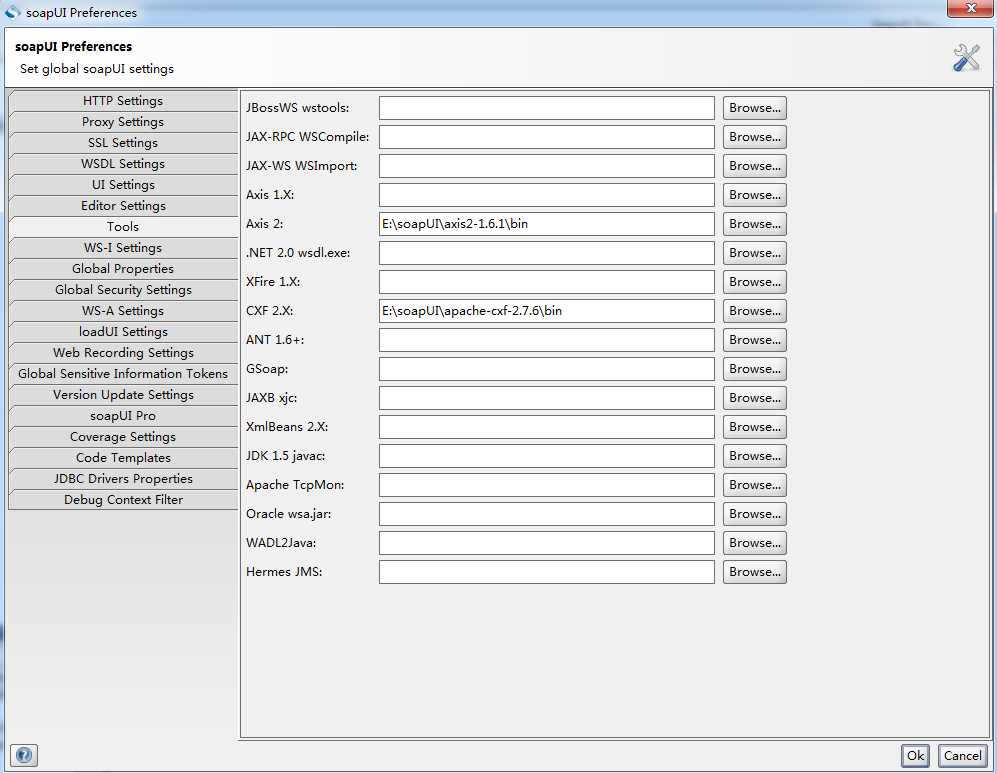Click the WADL2Java input field

(547, 543)
